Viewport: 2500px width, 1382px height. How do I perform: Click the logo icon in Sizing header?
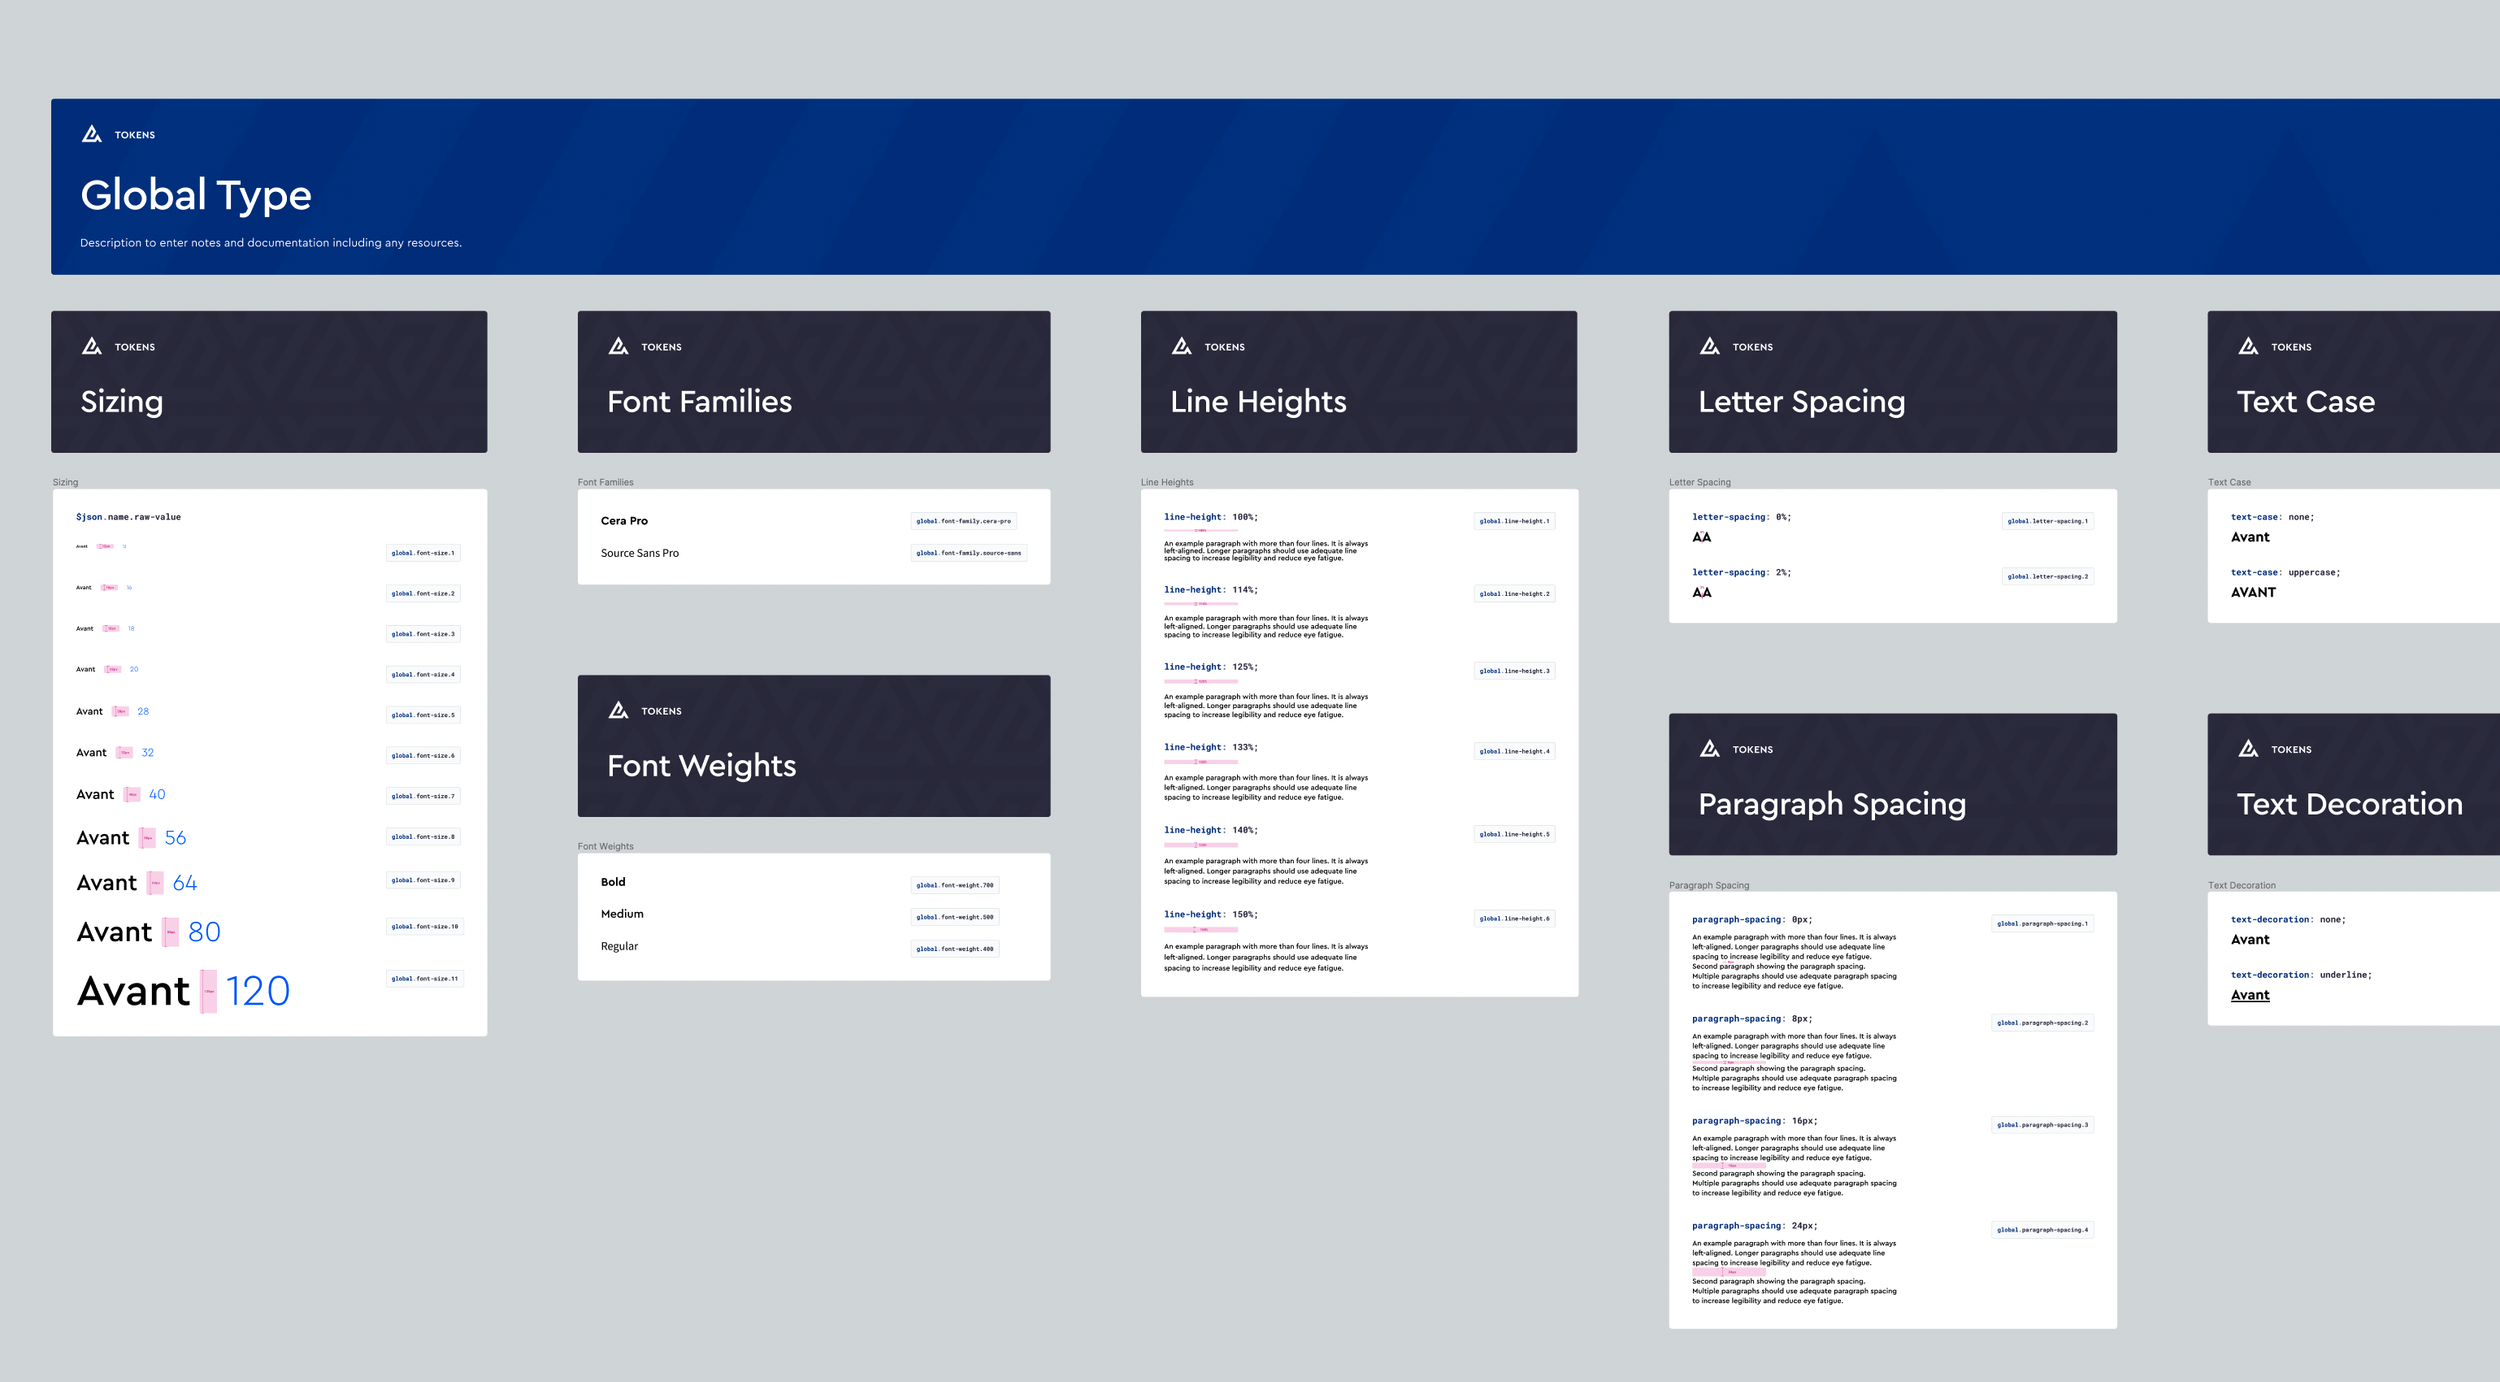(x=92, y=346)
